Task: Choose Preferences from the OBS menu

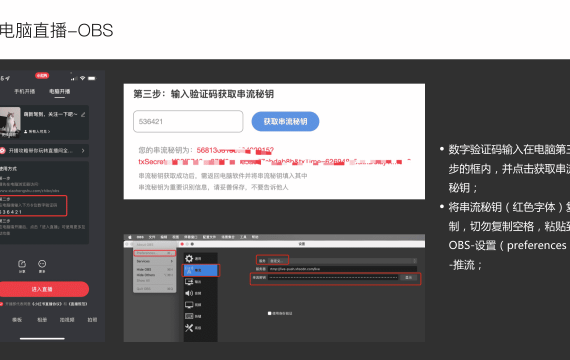Action: (154, 253)
